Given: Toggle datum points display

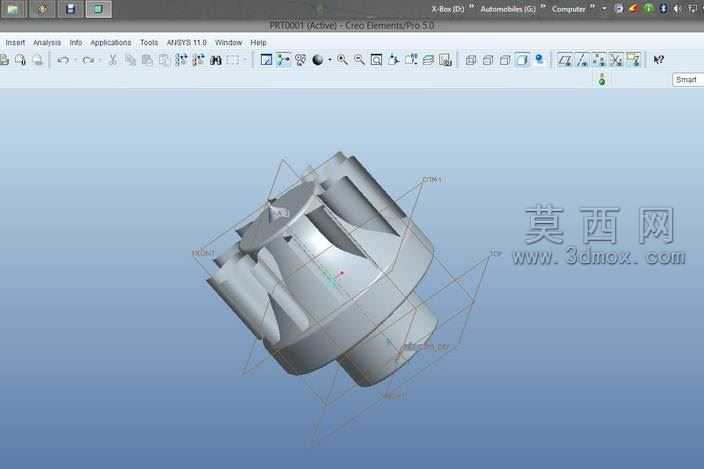Looking at the screenshot, I should 599,60.
